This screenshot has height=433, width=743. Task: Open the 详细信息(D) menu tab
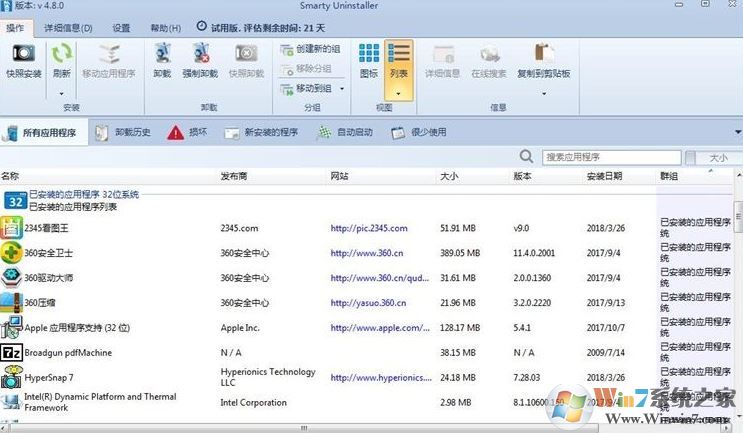click(68, 28)
